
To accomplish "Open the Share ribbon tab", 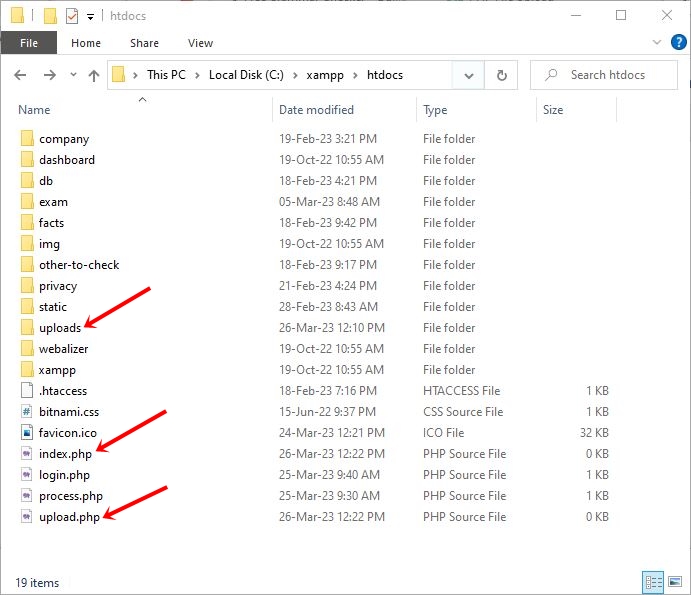I will pos(145,43).
